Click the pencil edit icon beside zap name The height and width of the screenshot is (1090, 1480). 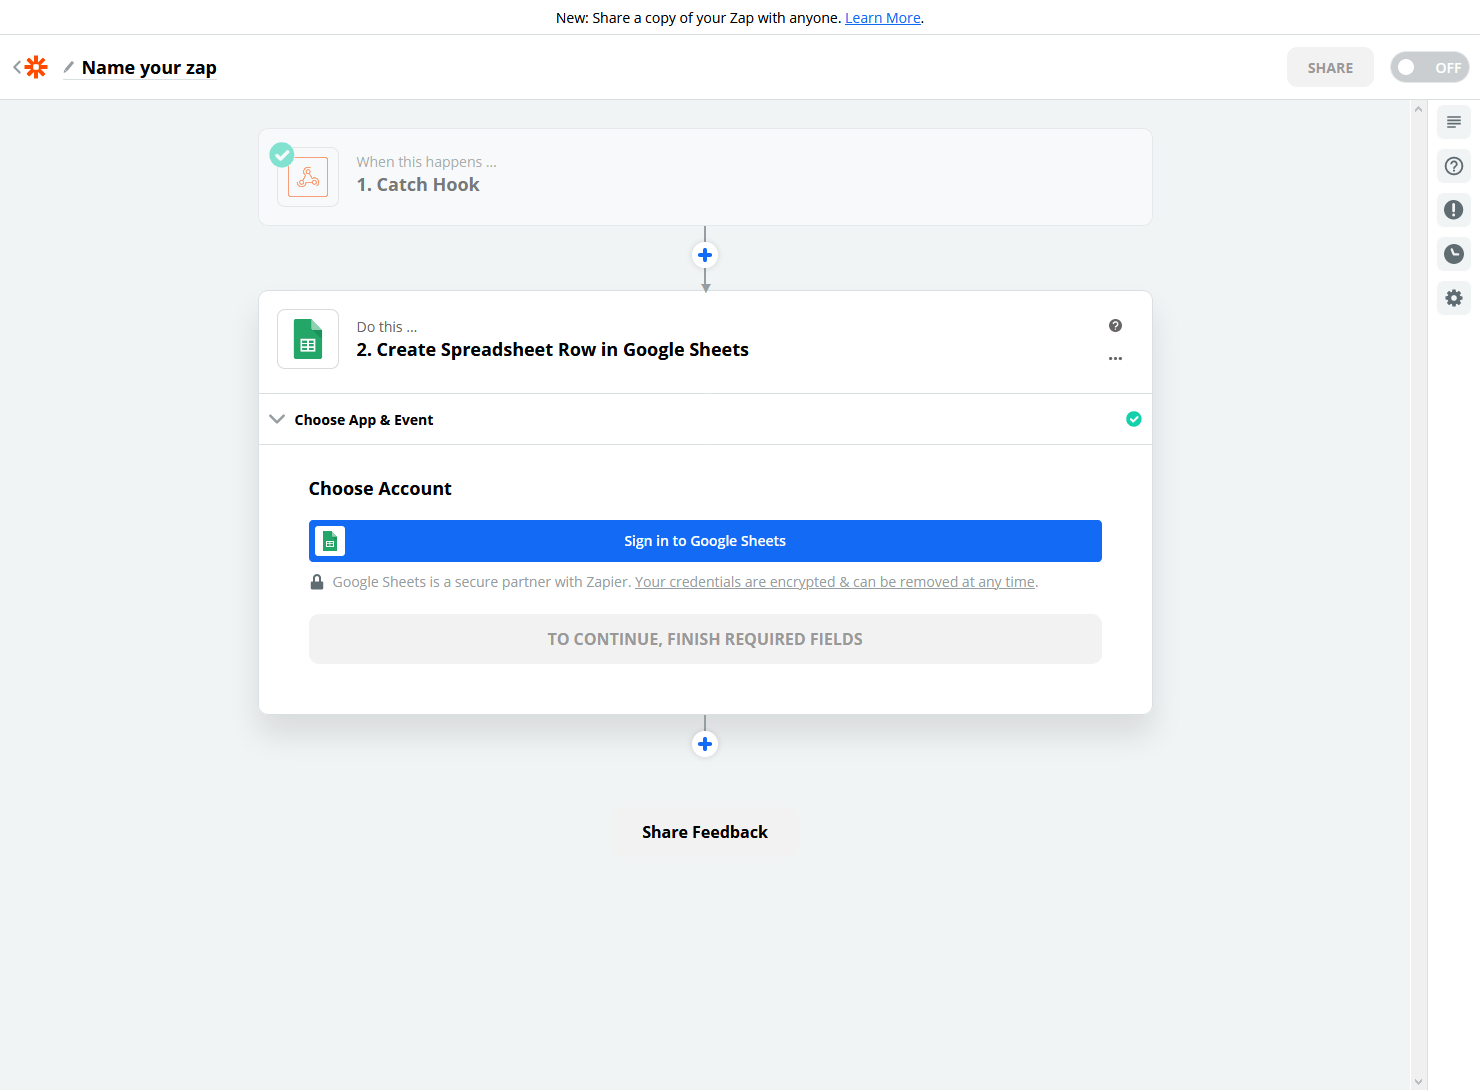pos(68,67)
